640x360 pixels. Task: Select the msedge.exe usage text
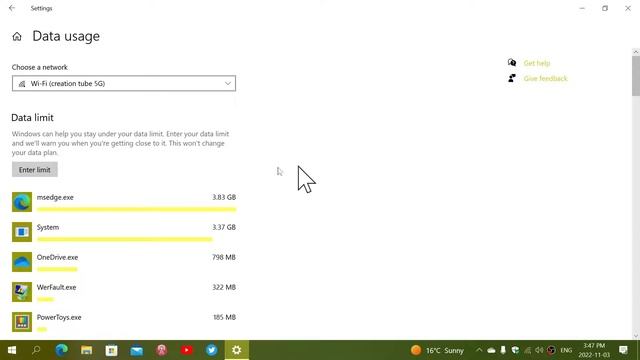[55, 197]
